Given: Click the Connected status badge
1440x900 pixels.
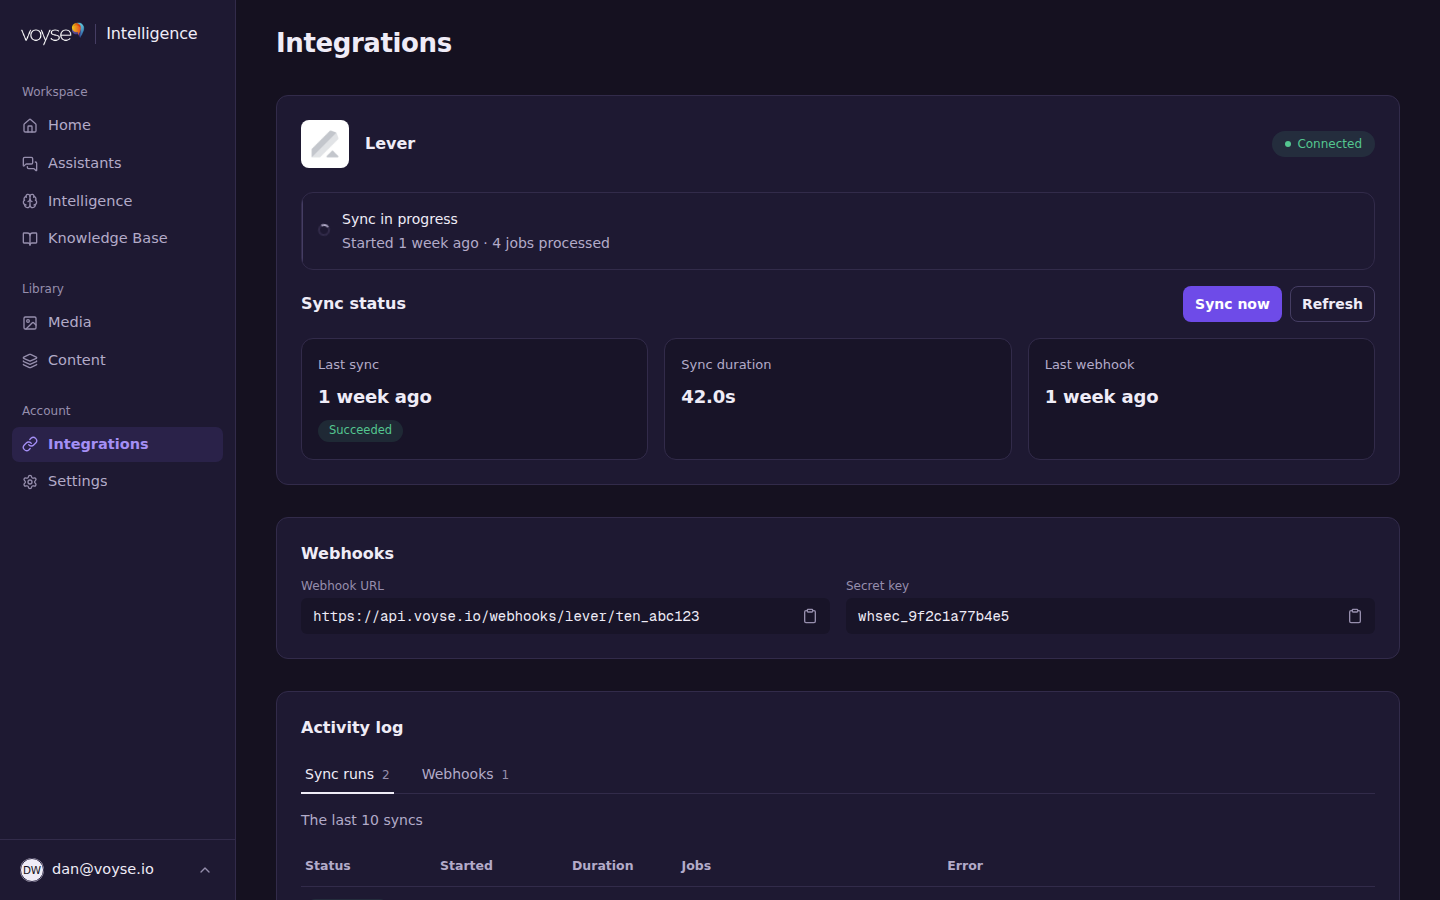Looking at the screenshot, I should [x=1323, y=144].
